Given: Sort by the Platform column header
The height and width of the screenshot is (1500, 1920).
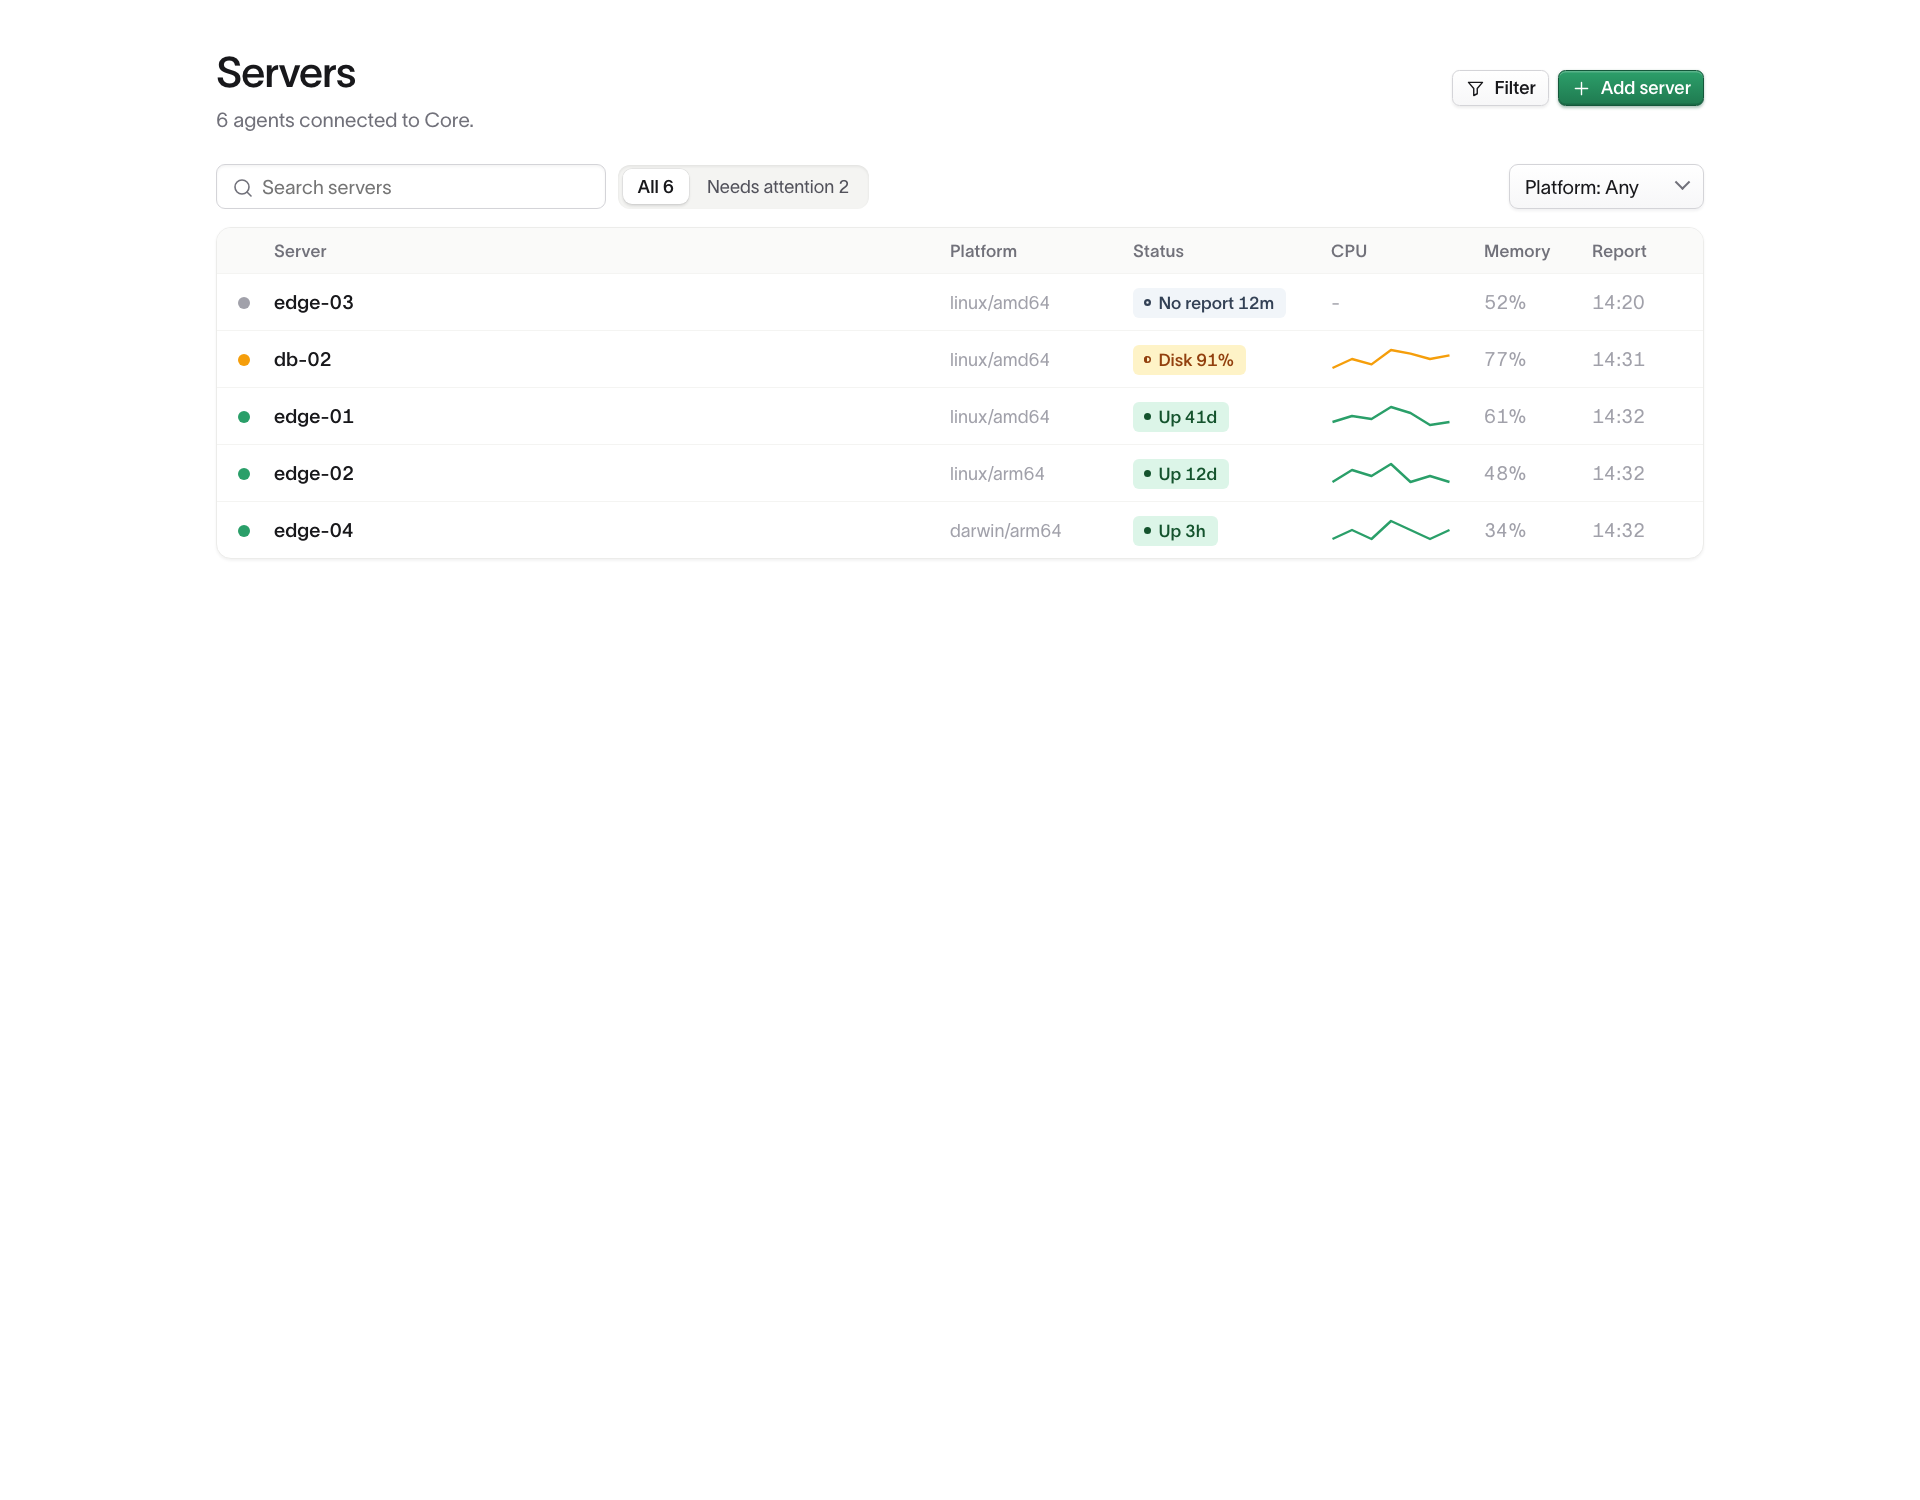Looking at the screenshot, I should 983,251.
